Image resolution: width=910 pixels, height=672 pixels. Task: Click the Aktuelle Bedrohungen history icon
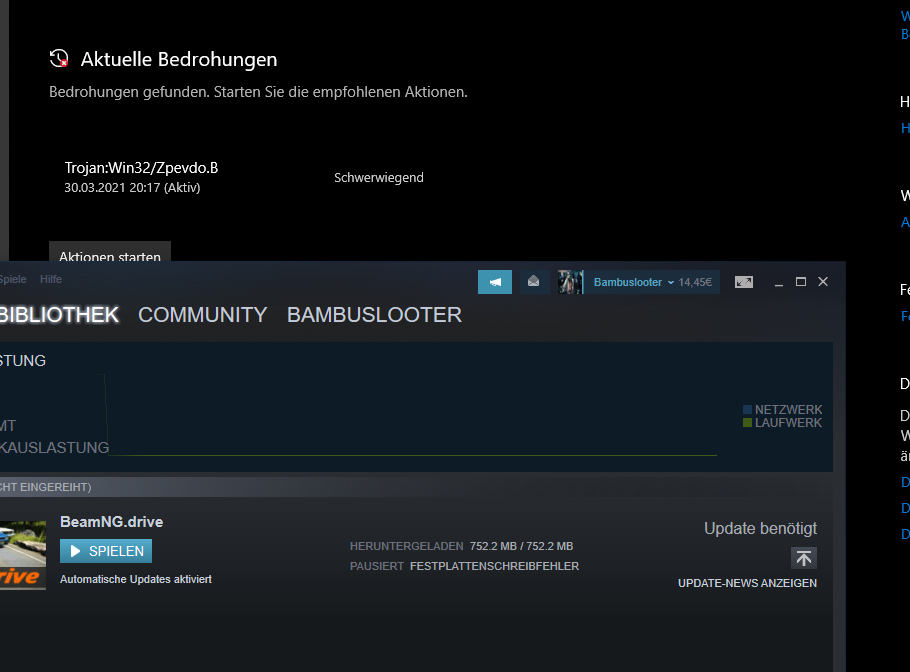[59, 59]
